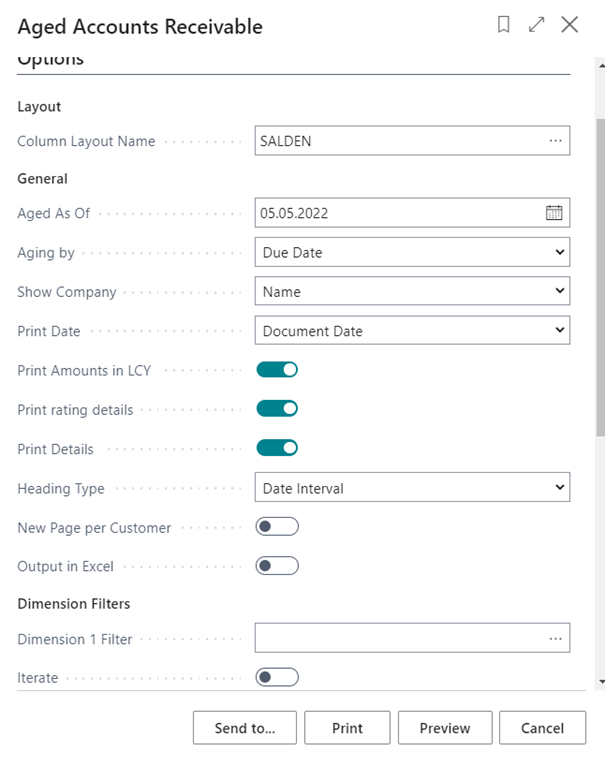Open Column Layout Name lookup ellipsis

tap(555, 141)
